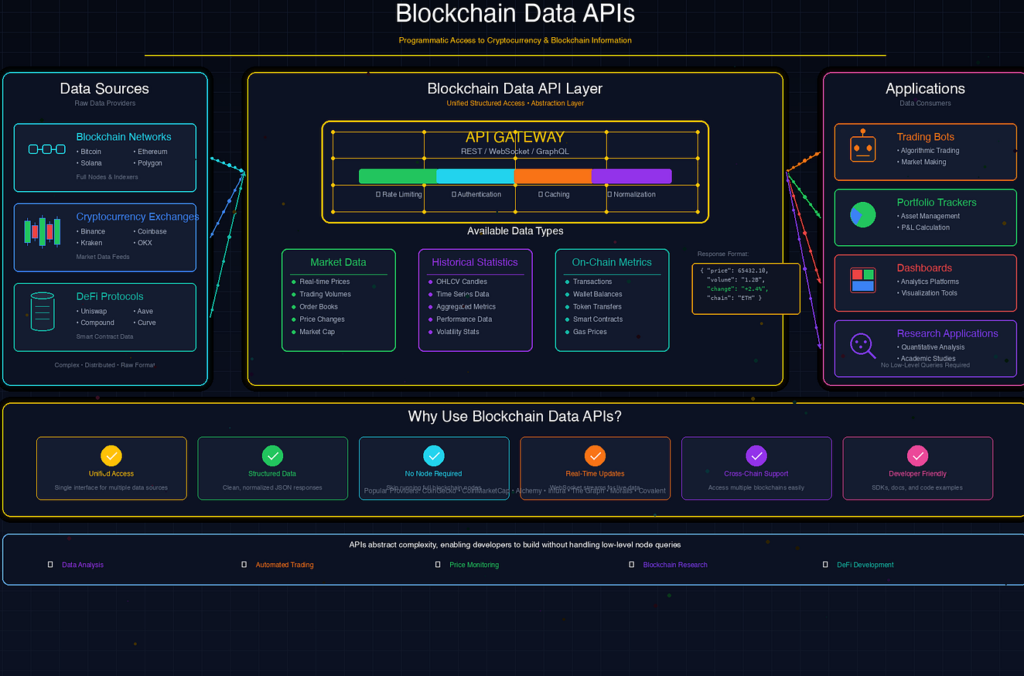The height and width of the screenshot is (676, 1024).
Task: Select the Market Data card heading
Action: point(338,262)
